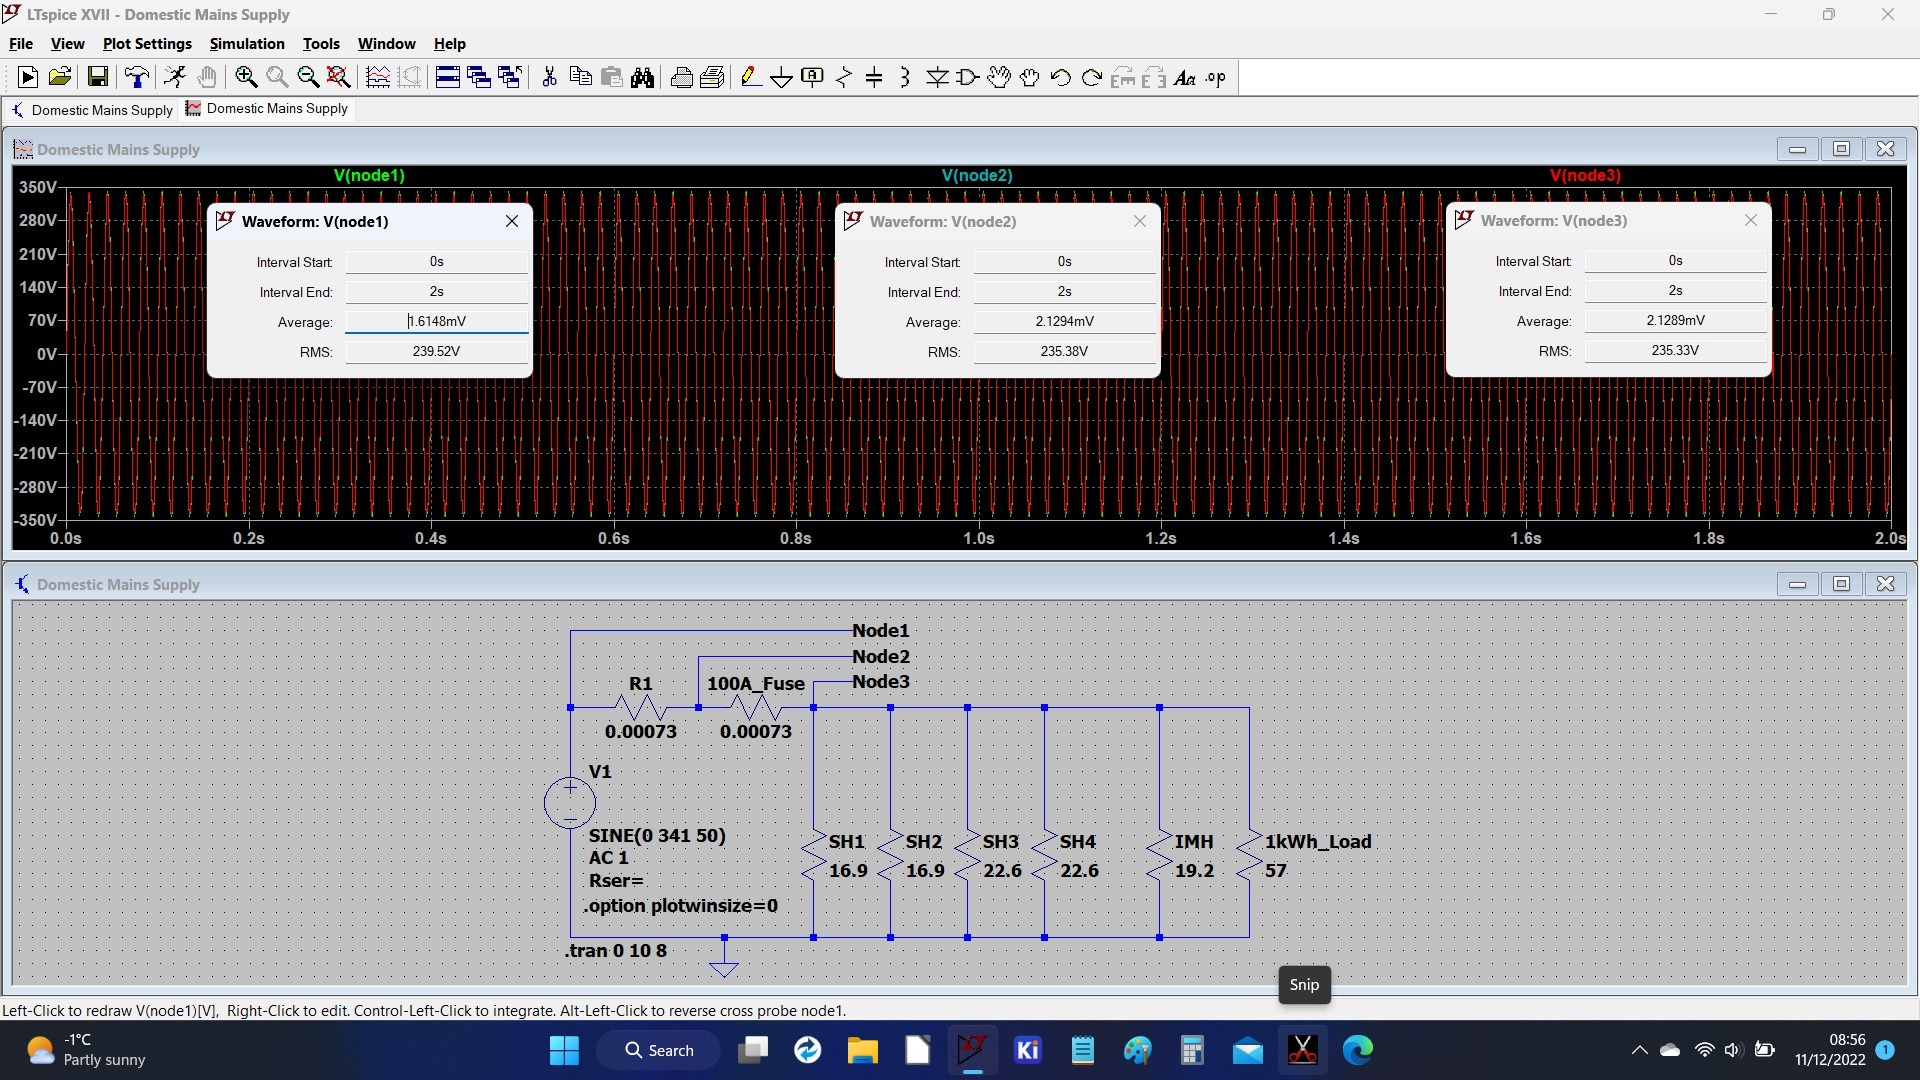Click the Close All Windows icon

[510, 77]
